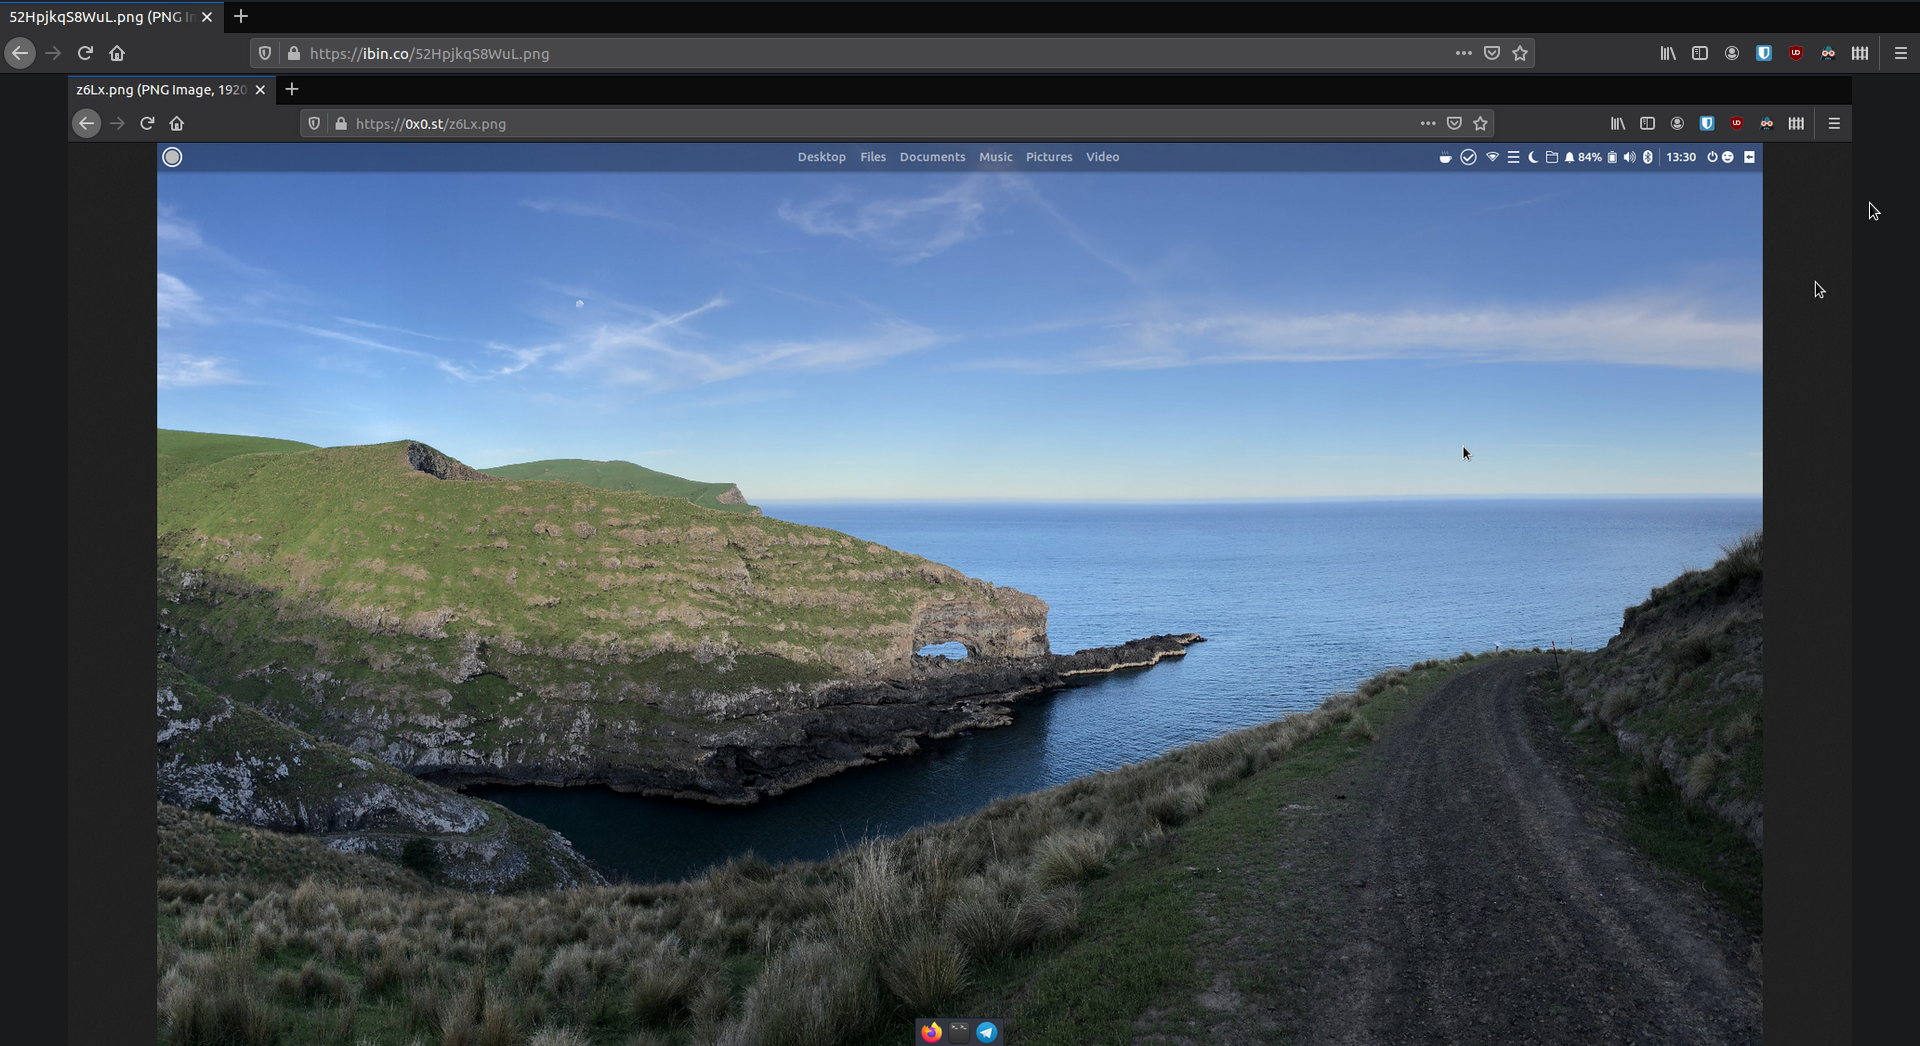Viewport: 1920px width, 1046px height.
Task: Go back in the outer ibin.co browser
Action: click(20, 53)
